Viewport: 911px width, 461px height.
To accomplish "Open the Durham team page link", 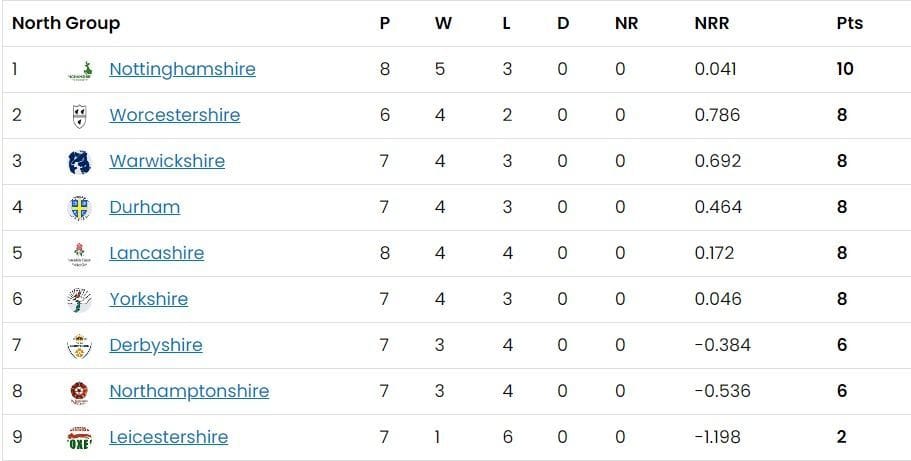I will pyautogui.click(x=144, y=207).
